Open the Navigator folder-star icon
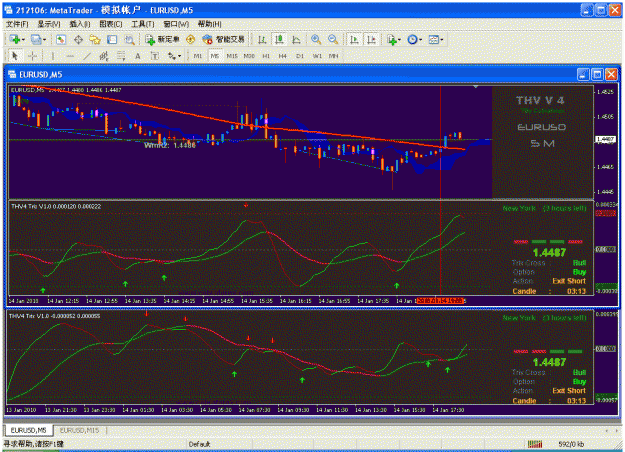Viewport: 625px width, 452px height. [x=95, y=39]
